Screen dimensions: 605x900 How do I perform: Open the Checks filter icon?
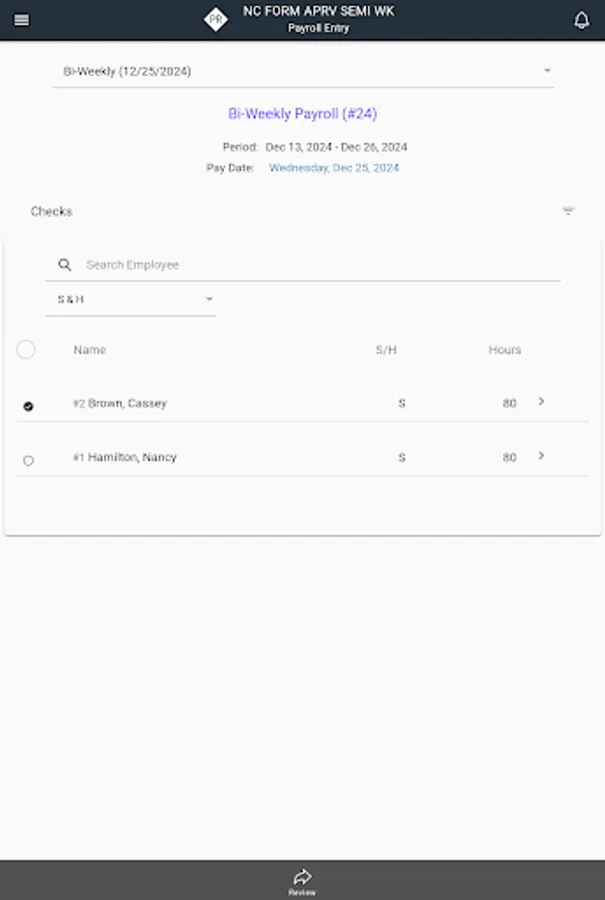coord(569,211)
